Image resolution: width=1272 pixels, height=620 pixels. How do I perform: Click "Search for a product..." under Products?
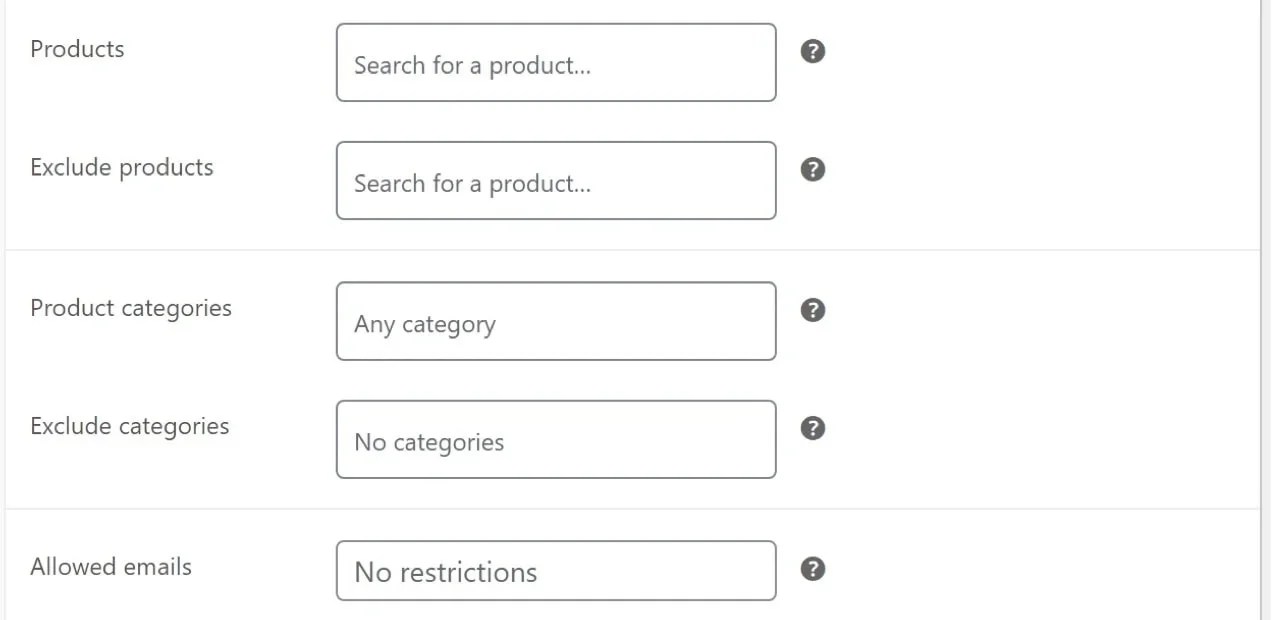[472, 66]
